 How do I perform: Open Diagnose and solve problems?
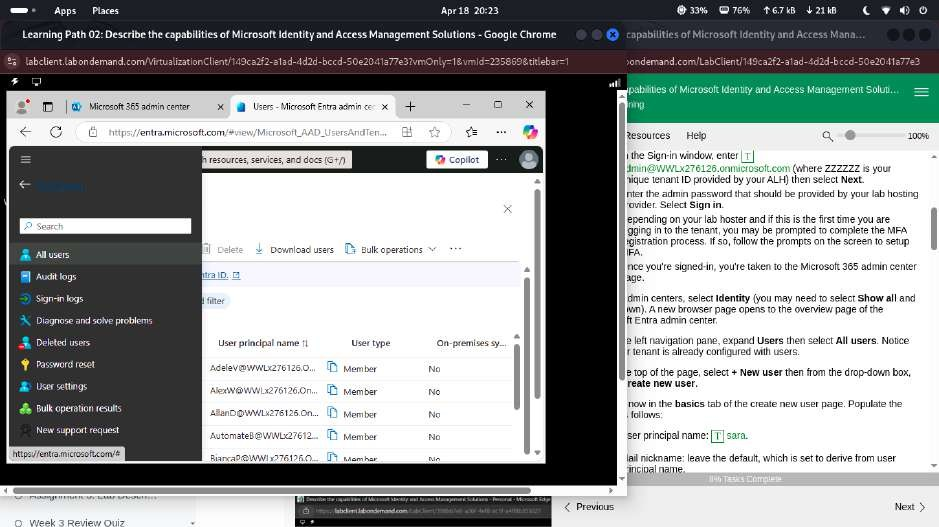[94, 321]
